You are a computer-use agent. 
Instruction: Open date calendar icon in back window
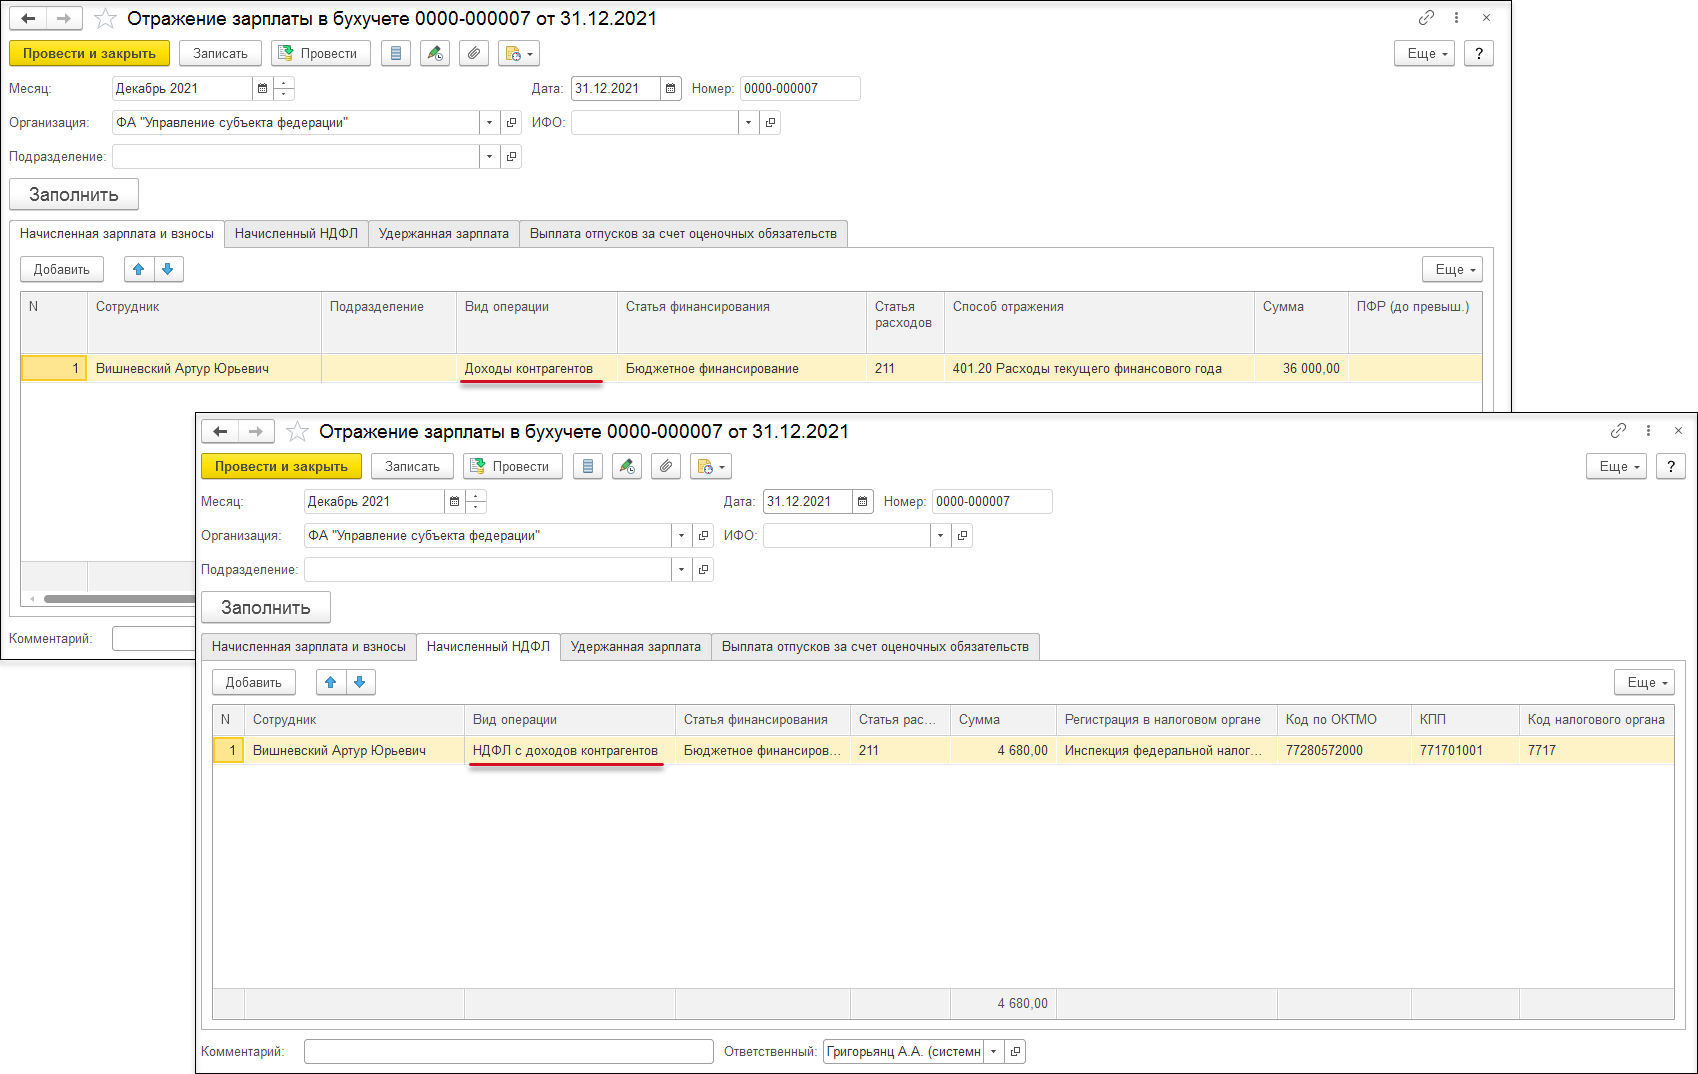(x=671, y=88)
